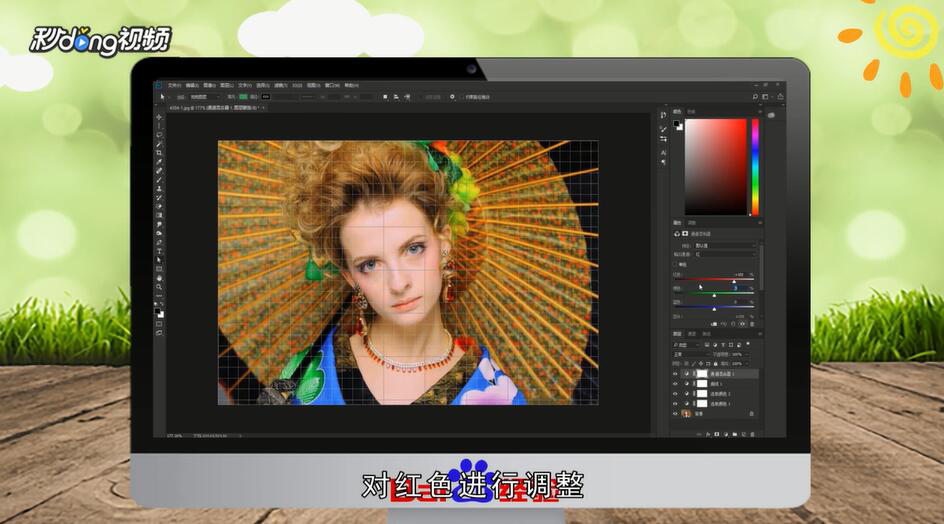The width and height of the screenshot is (944, 524).
Task: Open the layer filter type dropdown
Action: point(686,345)
